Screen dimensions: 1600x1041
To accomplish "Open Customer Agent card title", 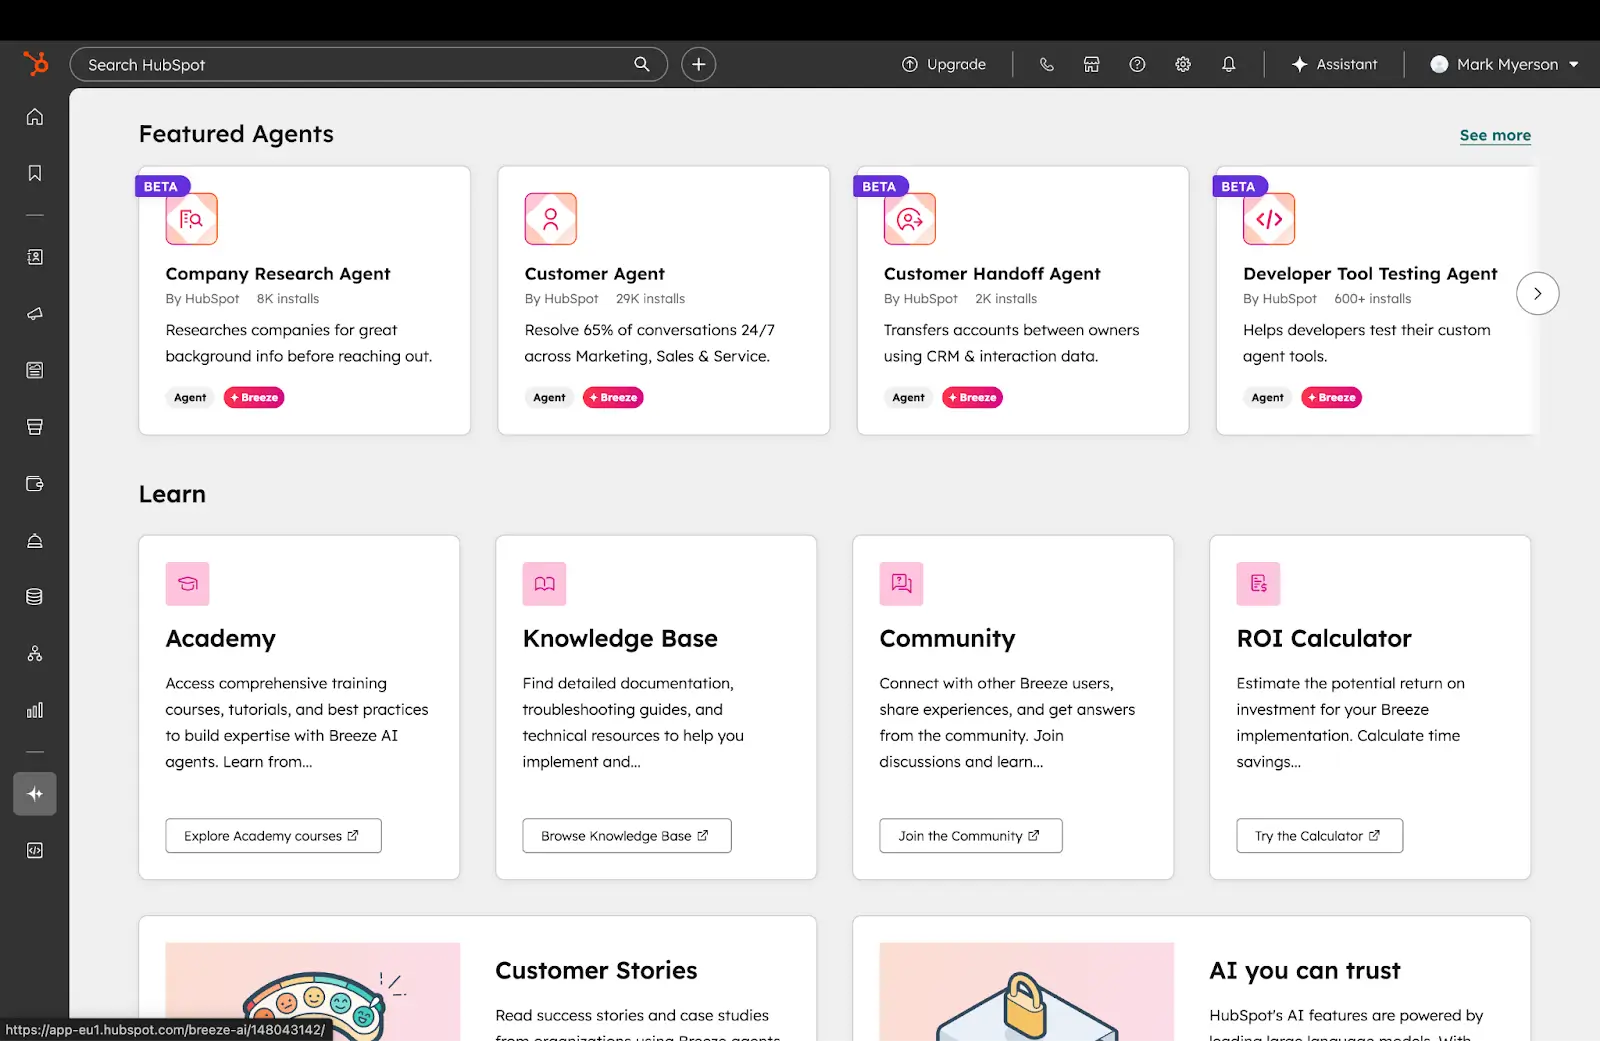I will (595, 274).
